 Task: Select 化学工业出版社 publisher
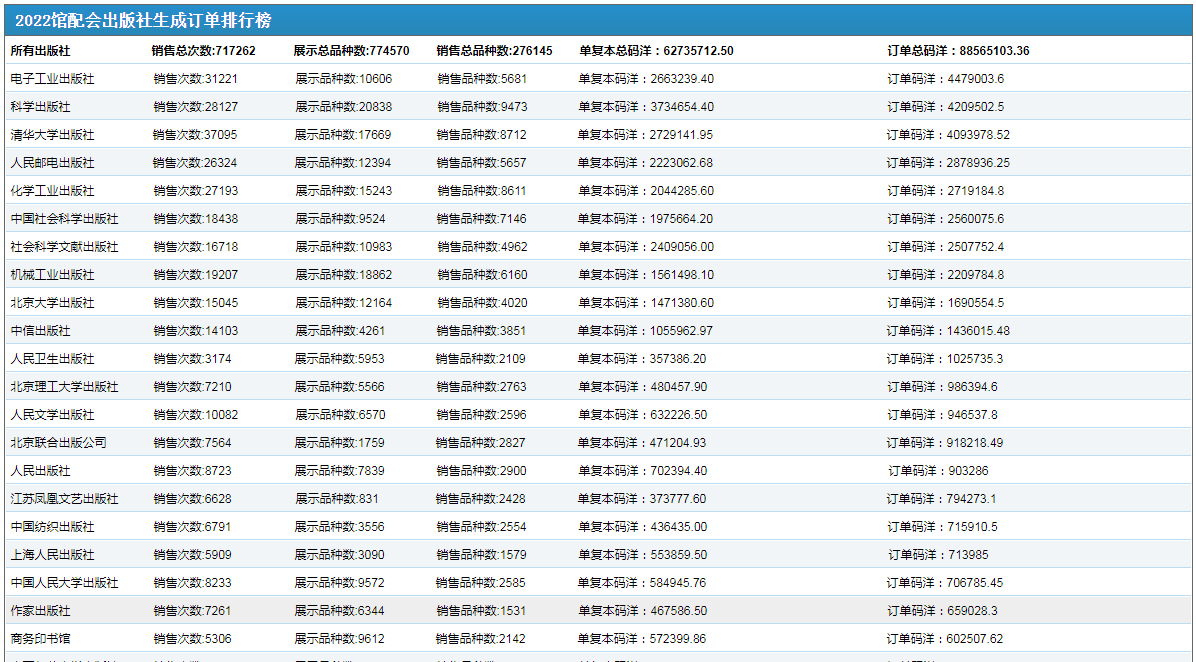[52, 191]
